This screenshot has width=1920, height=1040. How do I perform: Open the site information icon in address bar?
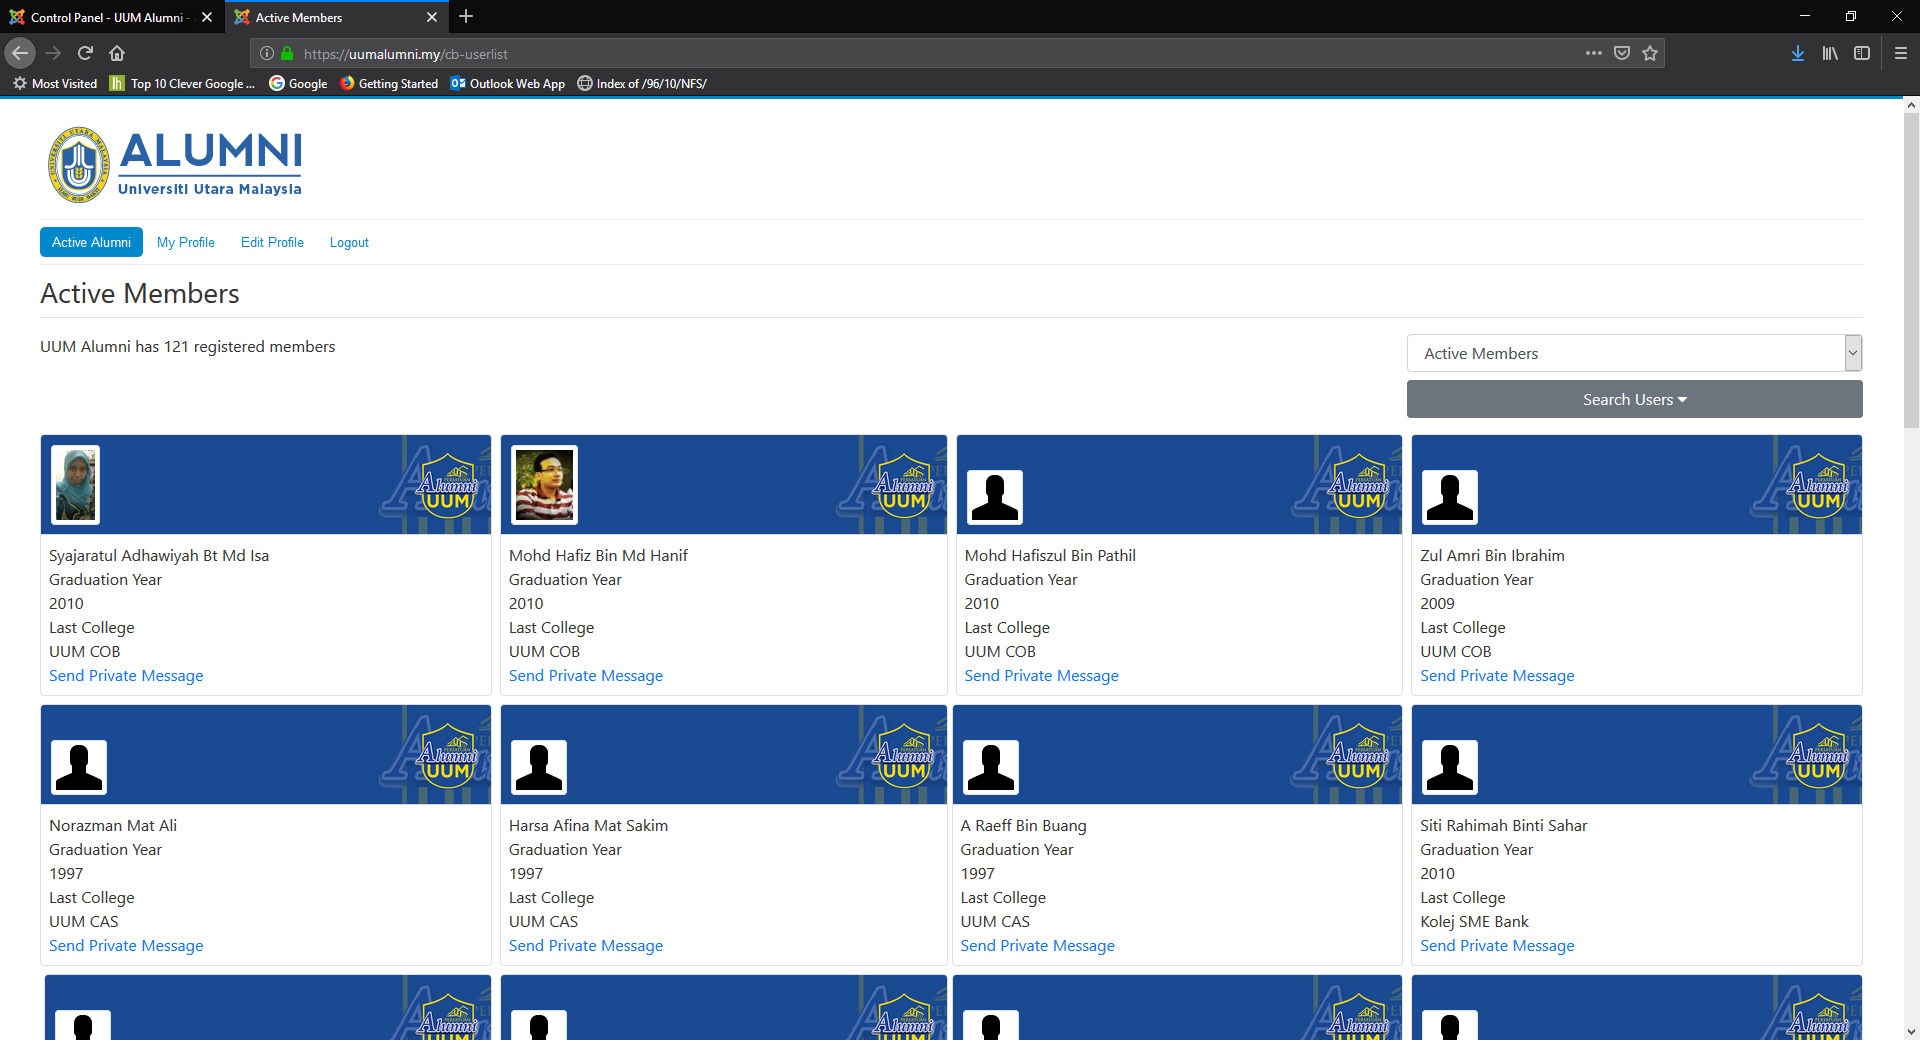tap(267, 53)
